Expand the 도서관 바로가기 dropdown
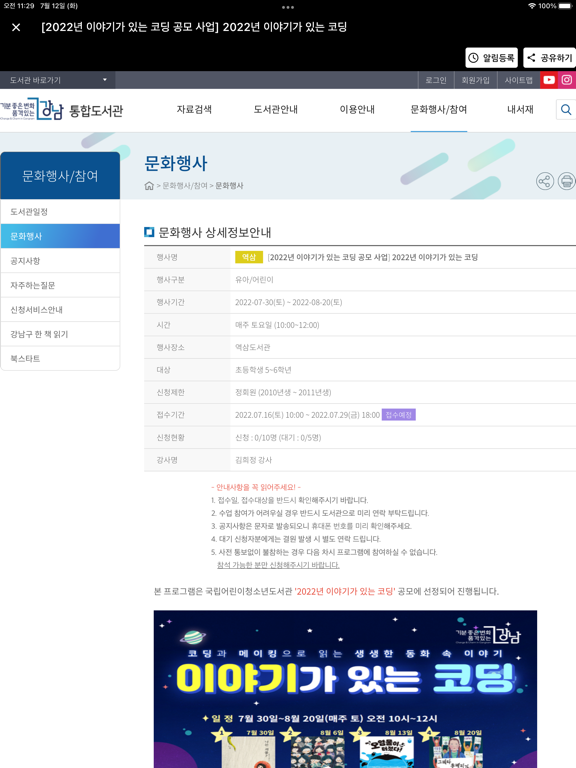 57,80
